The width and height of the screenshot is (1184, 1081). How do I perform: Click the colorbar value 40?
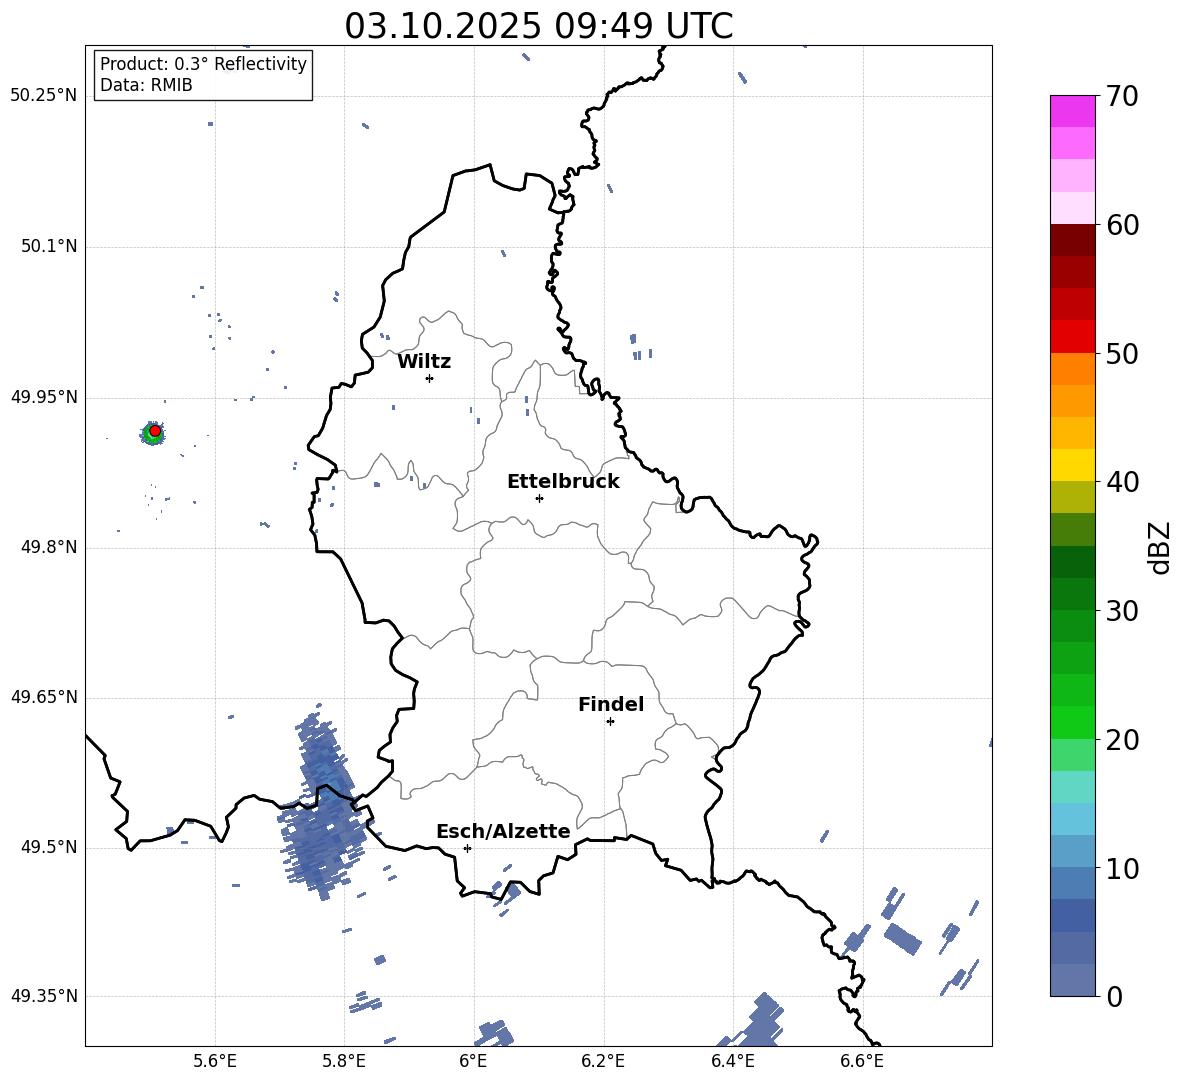[x=1122, y=482]
